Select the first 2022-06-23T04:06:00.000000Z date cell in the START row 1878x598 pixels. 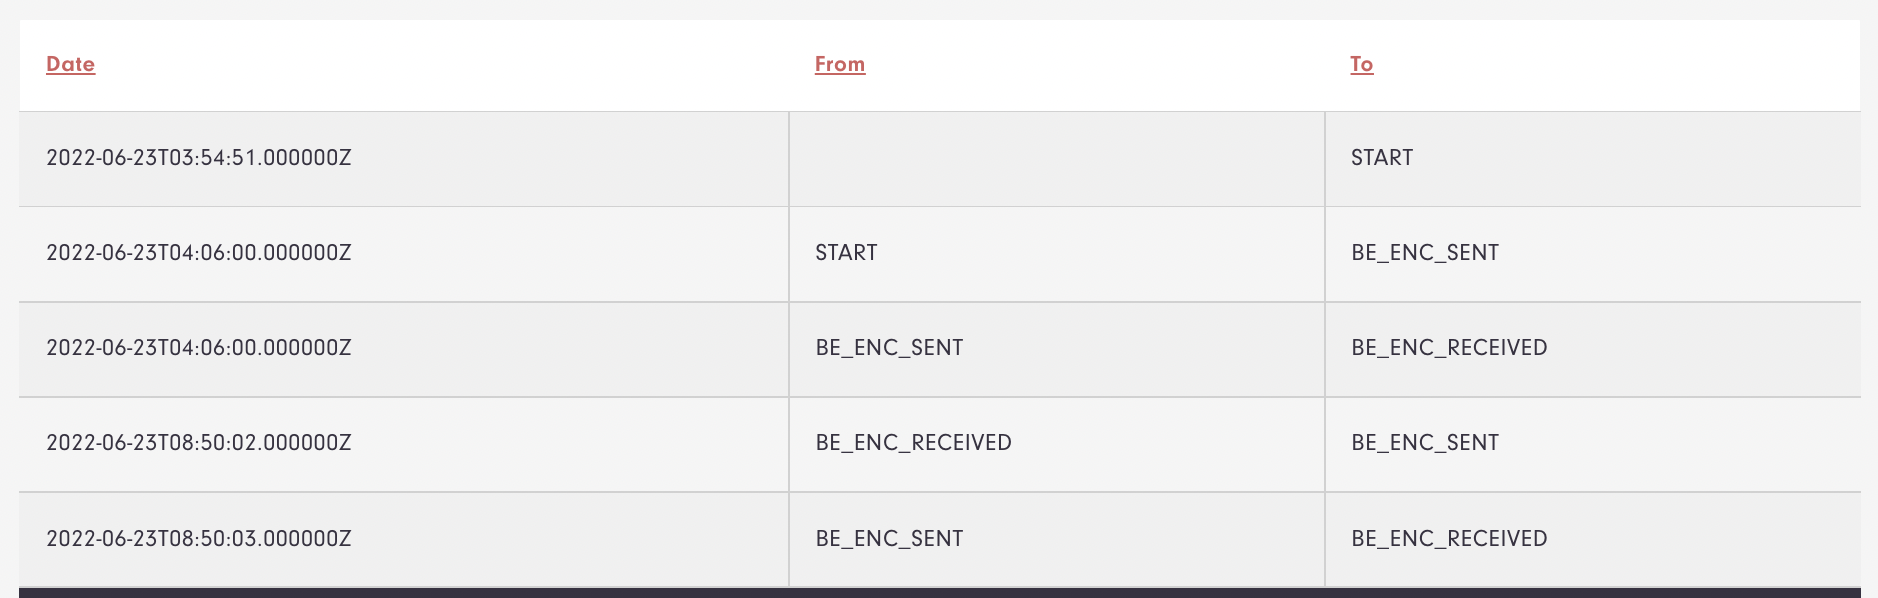click(199, 253)
